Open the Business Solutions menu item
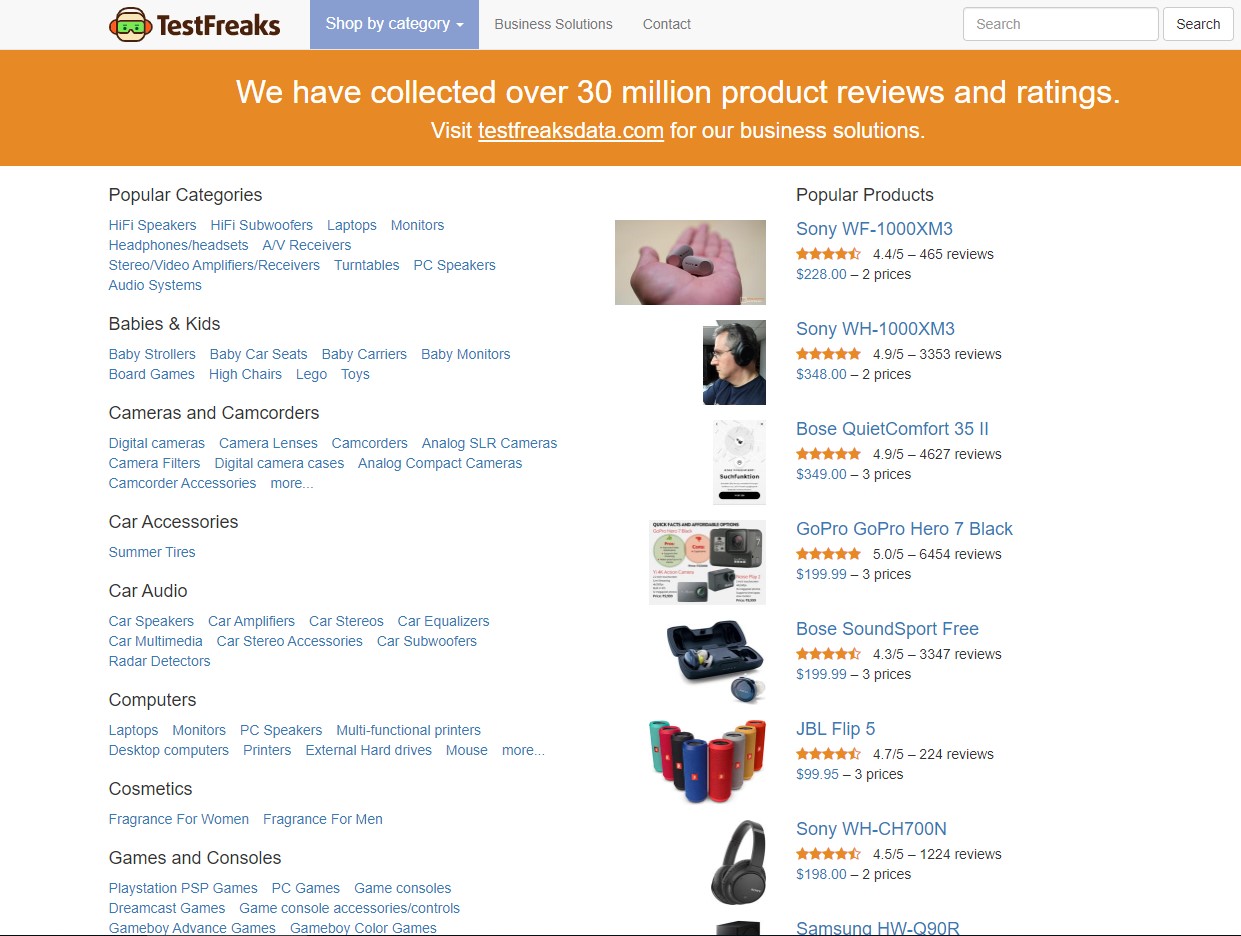Screen dimensions: 1241x936 click(553, 24)
